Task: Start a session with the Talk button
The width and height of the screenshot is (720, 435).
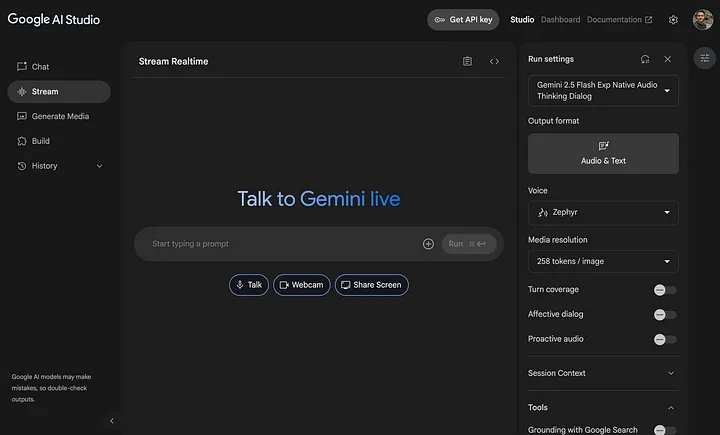Action: [247, 285]
